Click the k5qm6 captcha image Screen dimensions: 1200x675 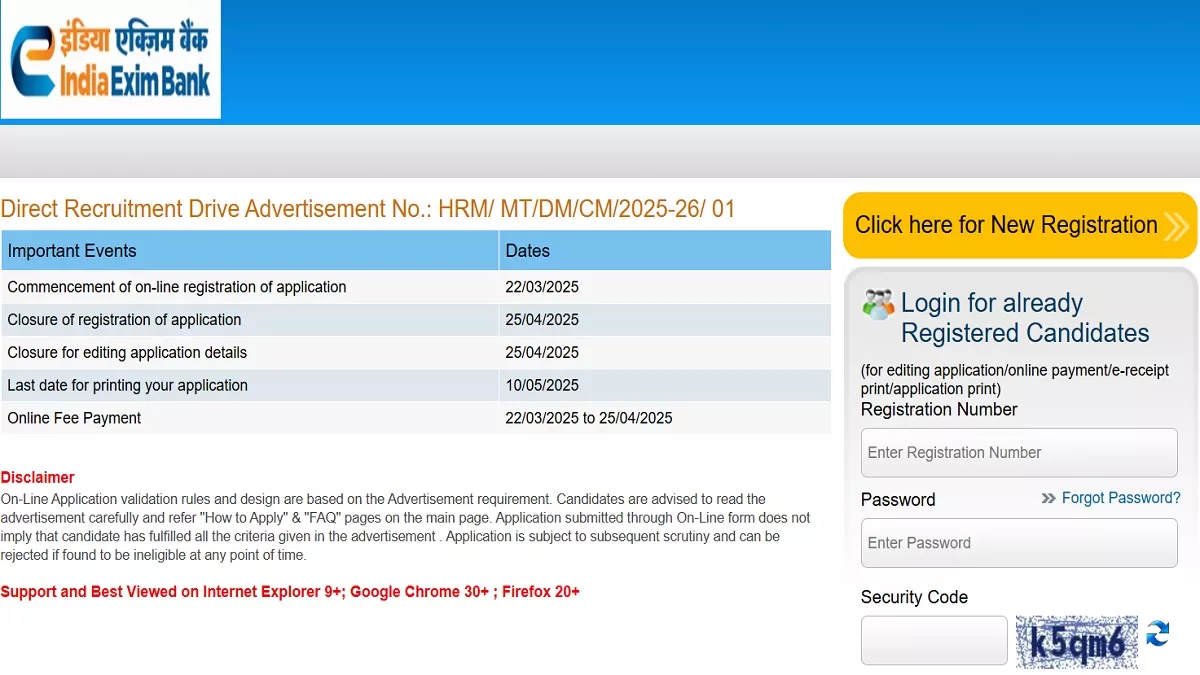pyautogui.click(x=1076, y=641)
